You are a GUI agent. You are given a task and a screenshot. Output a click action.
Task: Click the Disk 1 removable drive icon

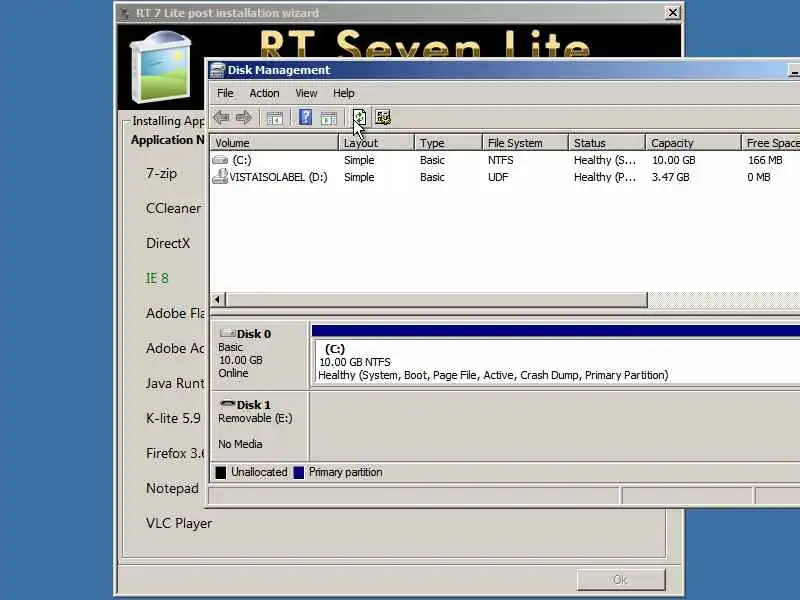point(227,404)
